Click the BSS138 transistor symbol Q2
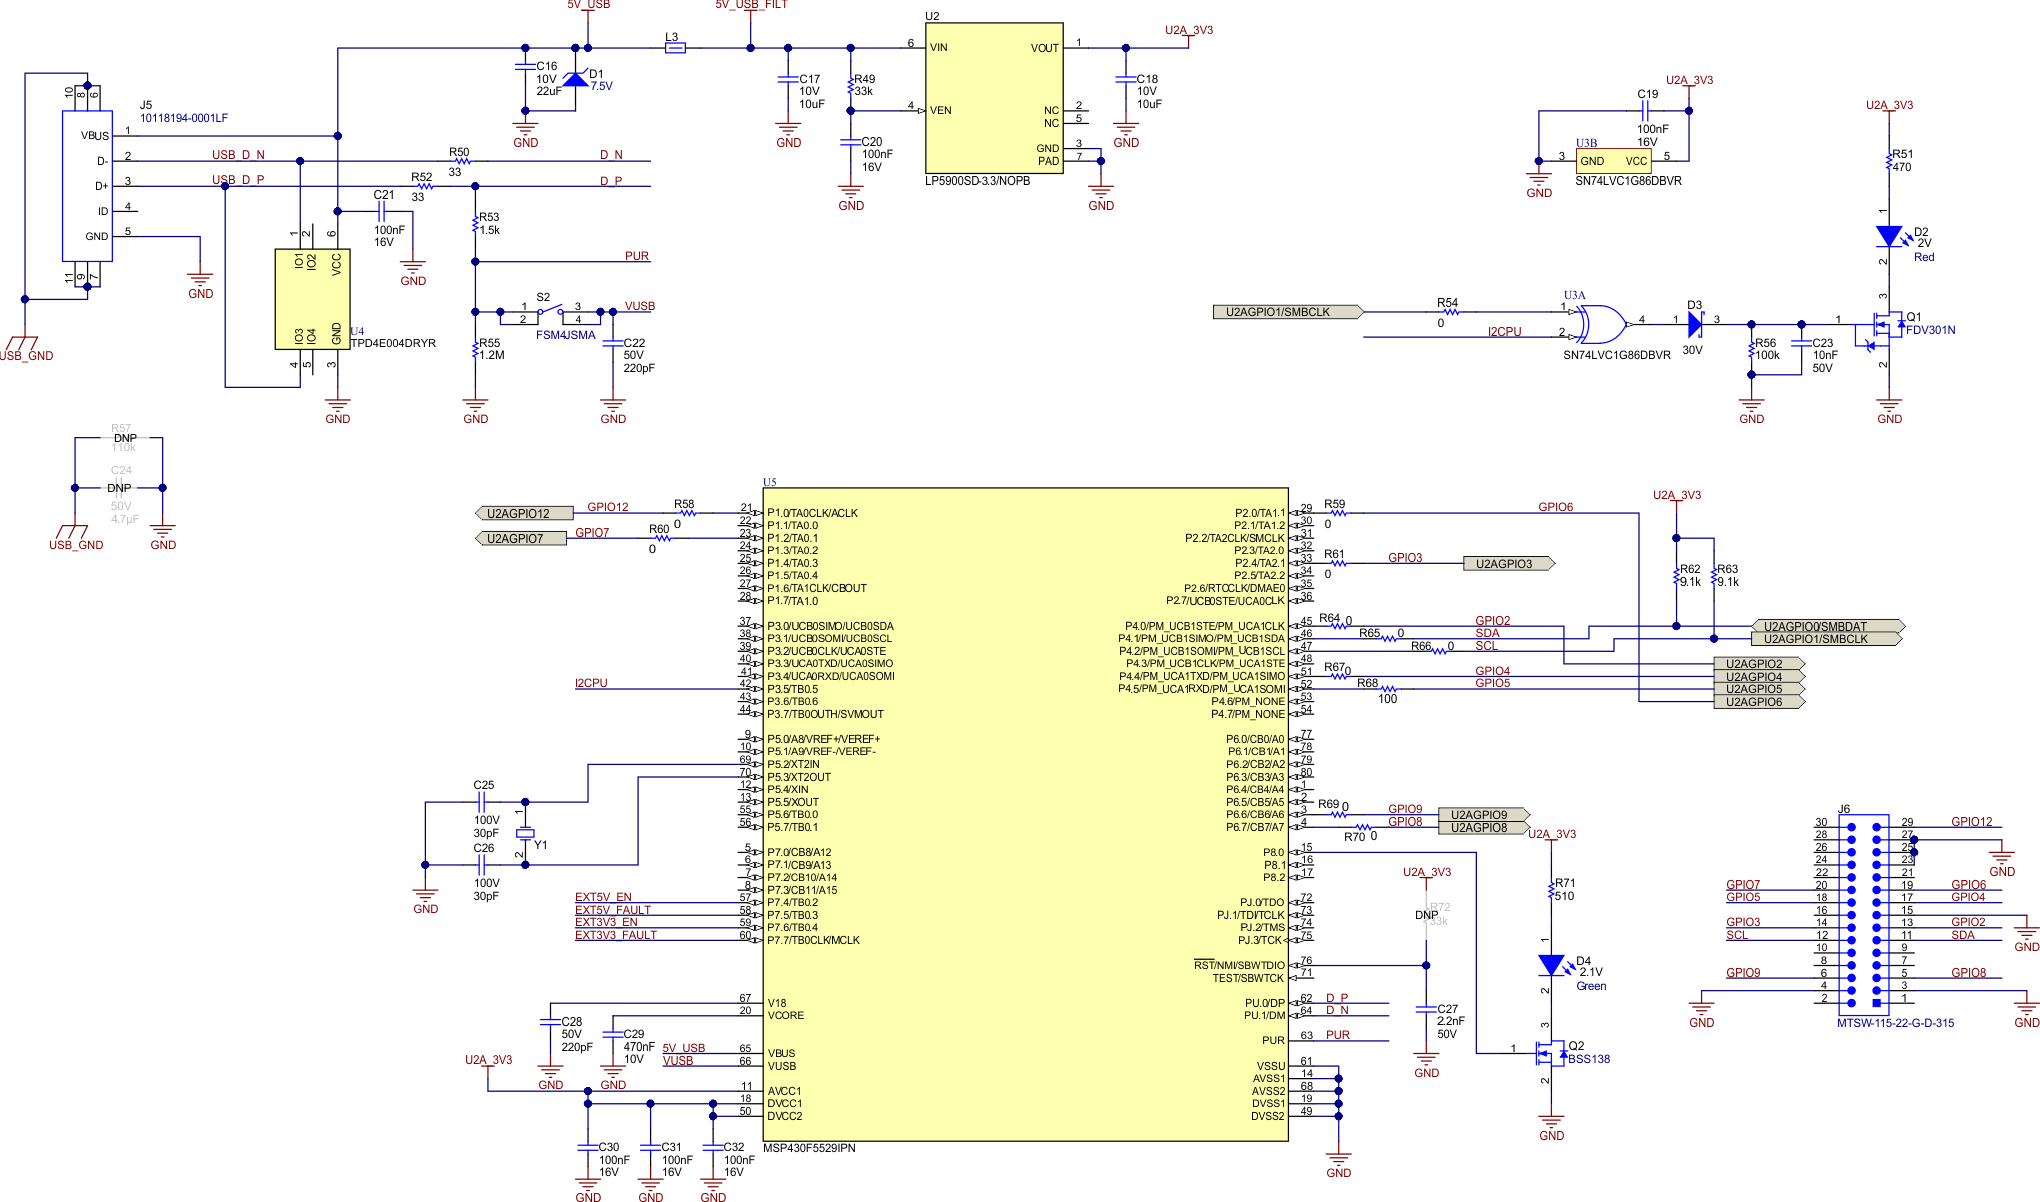Viewport: 2040px width, 1202px height. [1553, 1052]
